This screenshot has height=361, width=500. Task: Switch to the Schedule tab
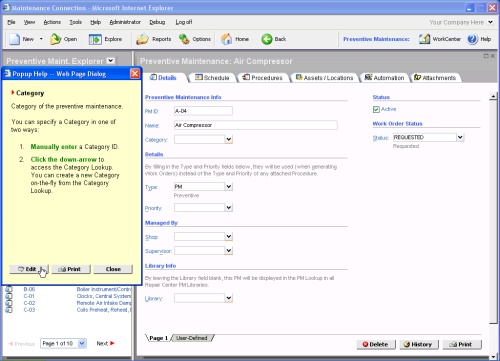(212, 78)
